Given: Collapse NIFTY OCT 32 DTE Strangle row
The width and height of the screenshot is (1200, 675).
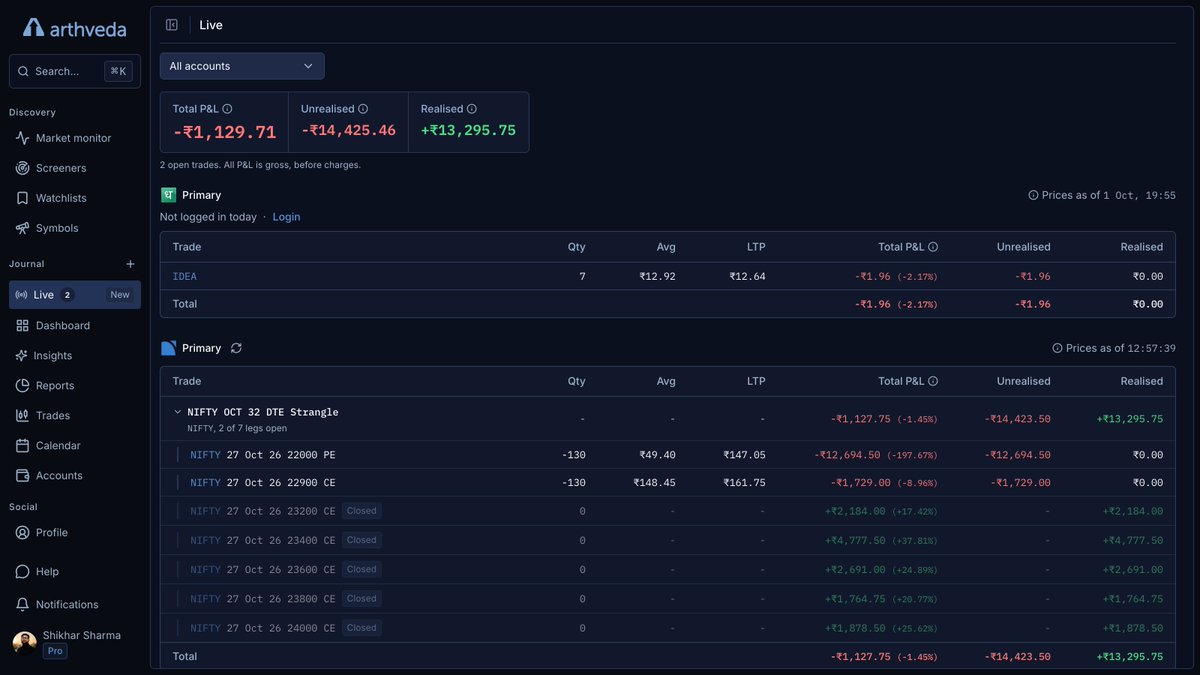Looking at the screenshot, I should click(178, 412).
